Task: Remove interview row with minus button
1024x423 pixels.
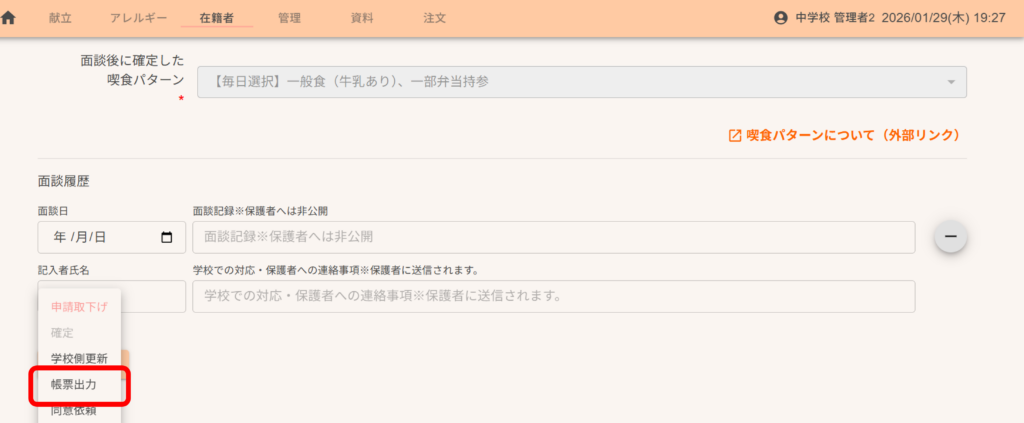Action: 949,236
